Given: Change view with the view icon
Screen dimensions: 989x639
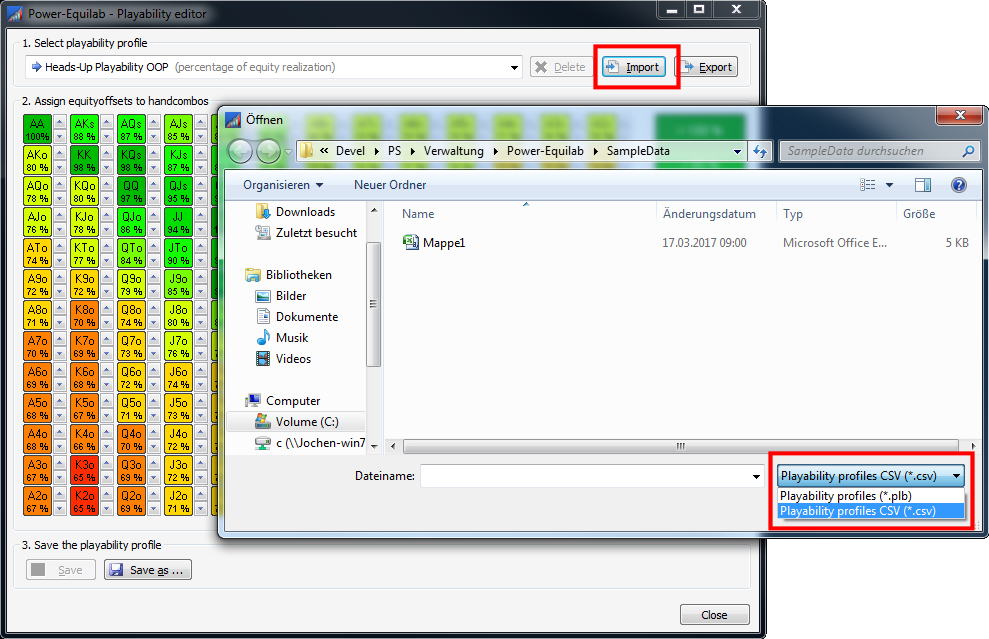Looking at the screenshot, I should [868, 185].
